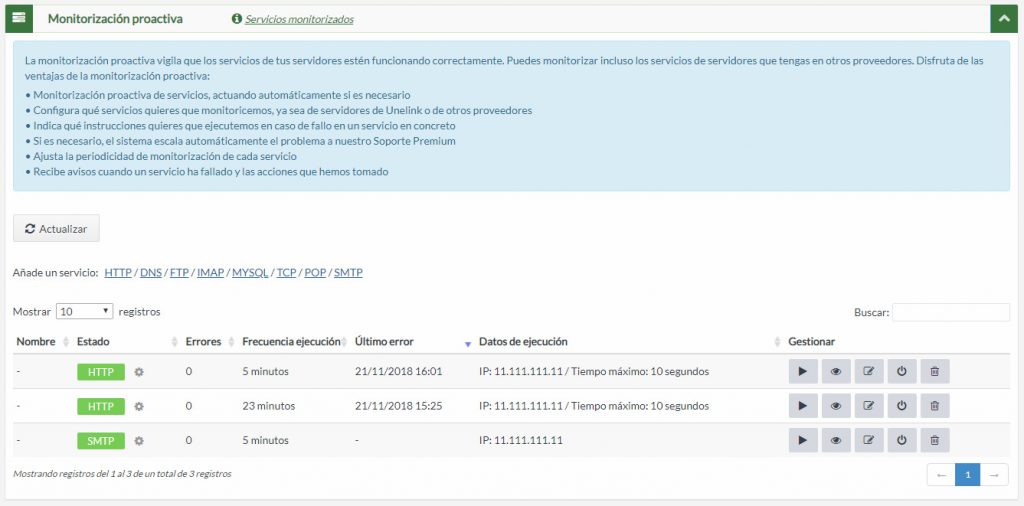View details with eye icon in 15:25 row
Viewport: 1024px width, 506px height.
tap(836, 405)
